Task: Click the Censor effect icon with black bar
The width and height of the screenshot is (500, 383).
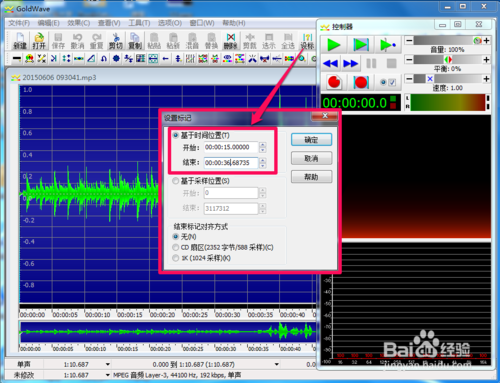Action: [17, 59]
